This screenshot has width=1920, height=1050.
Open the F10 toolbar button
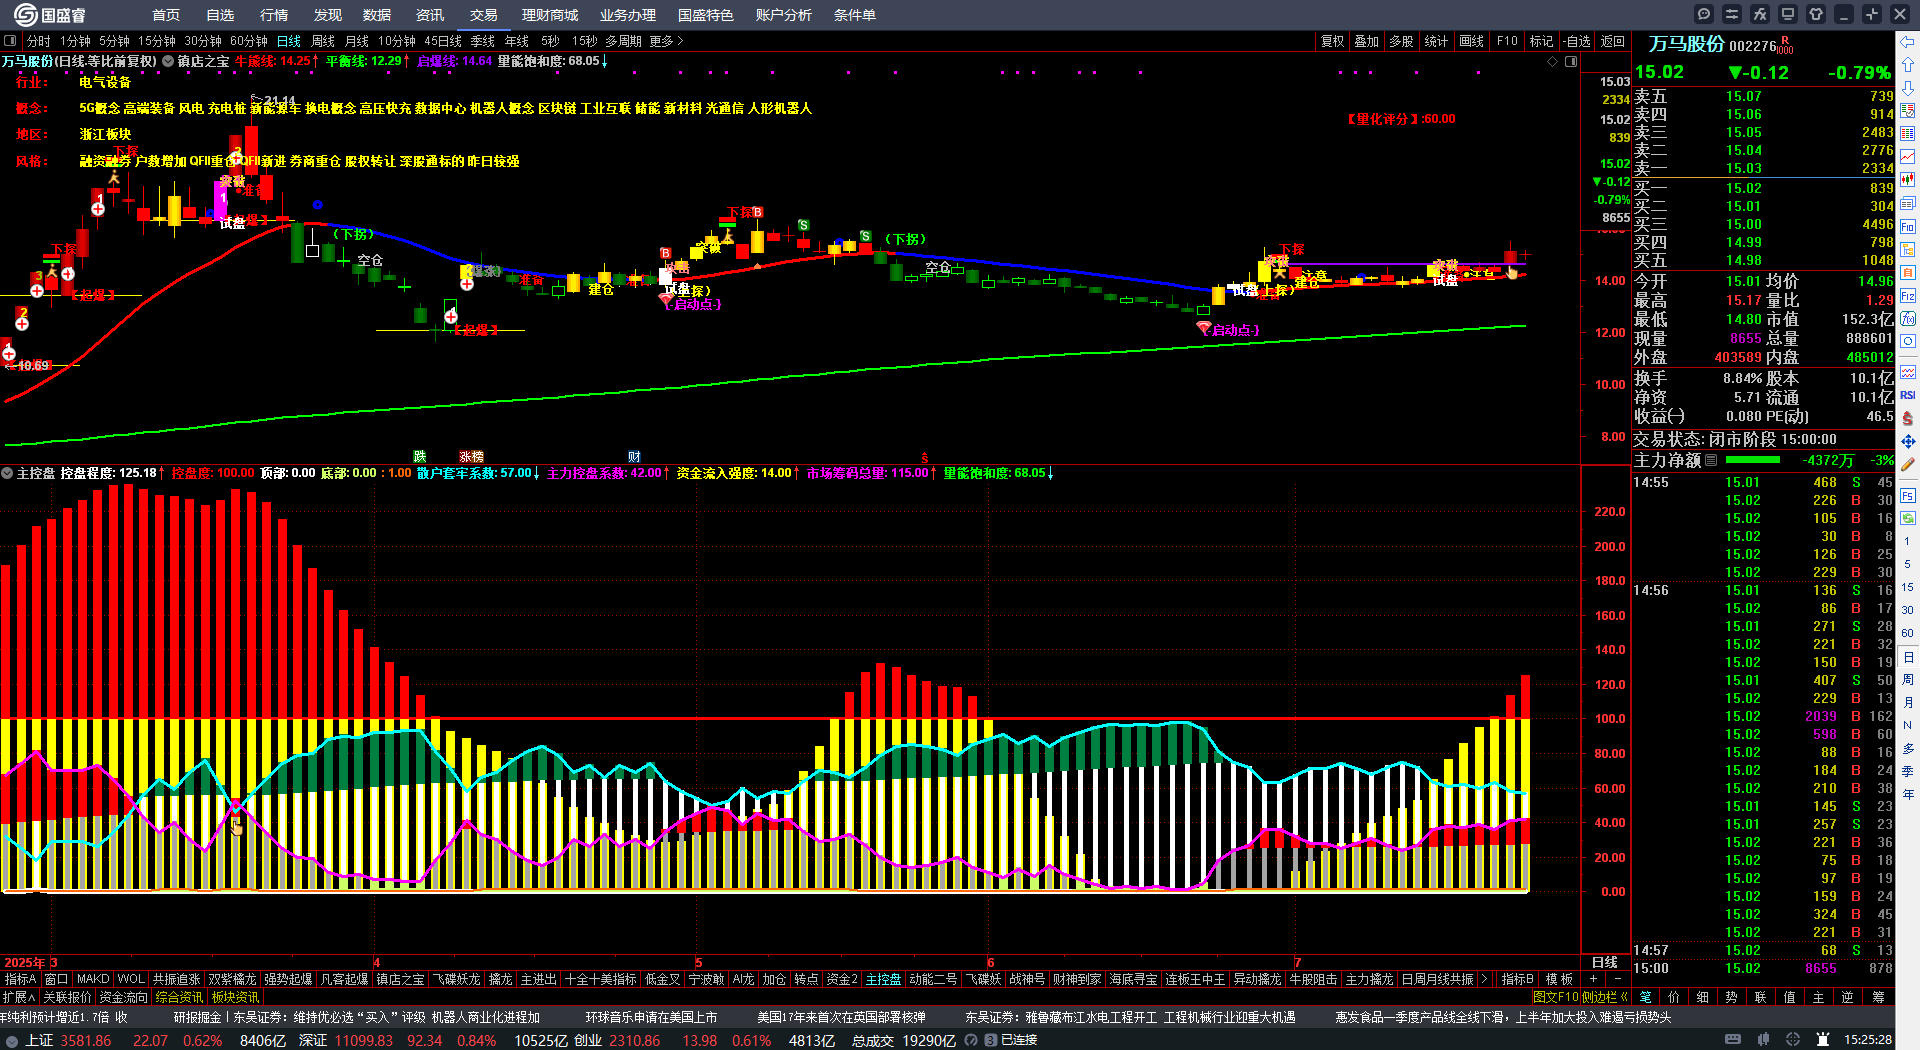pos(1507,41)
